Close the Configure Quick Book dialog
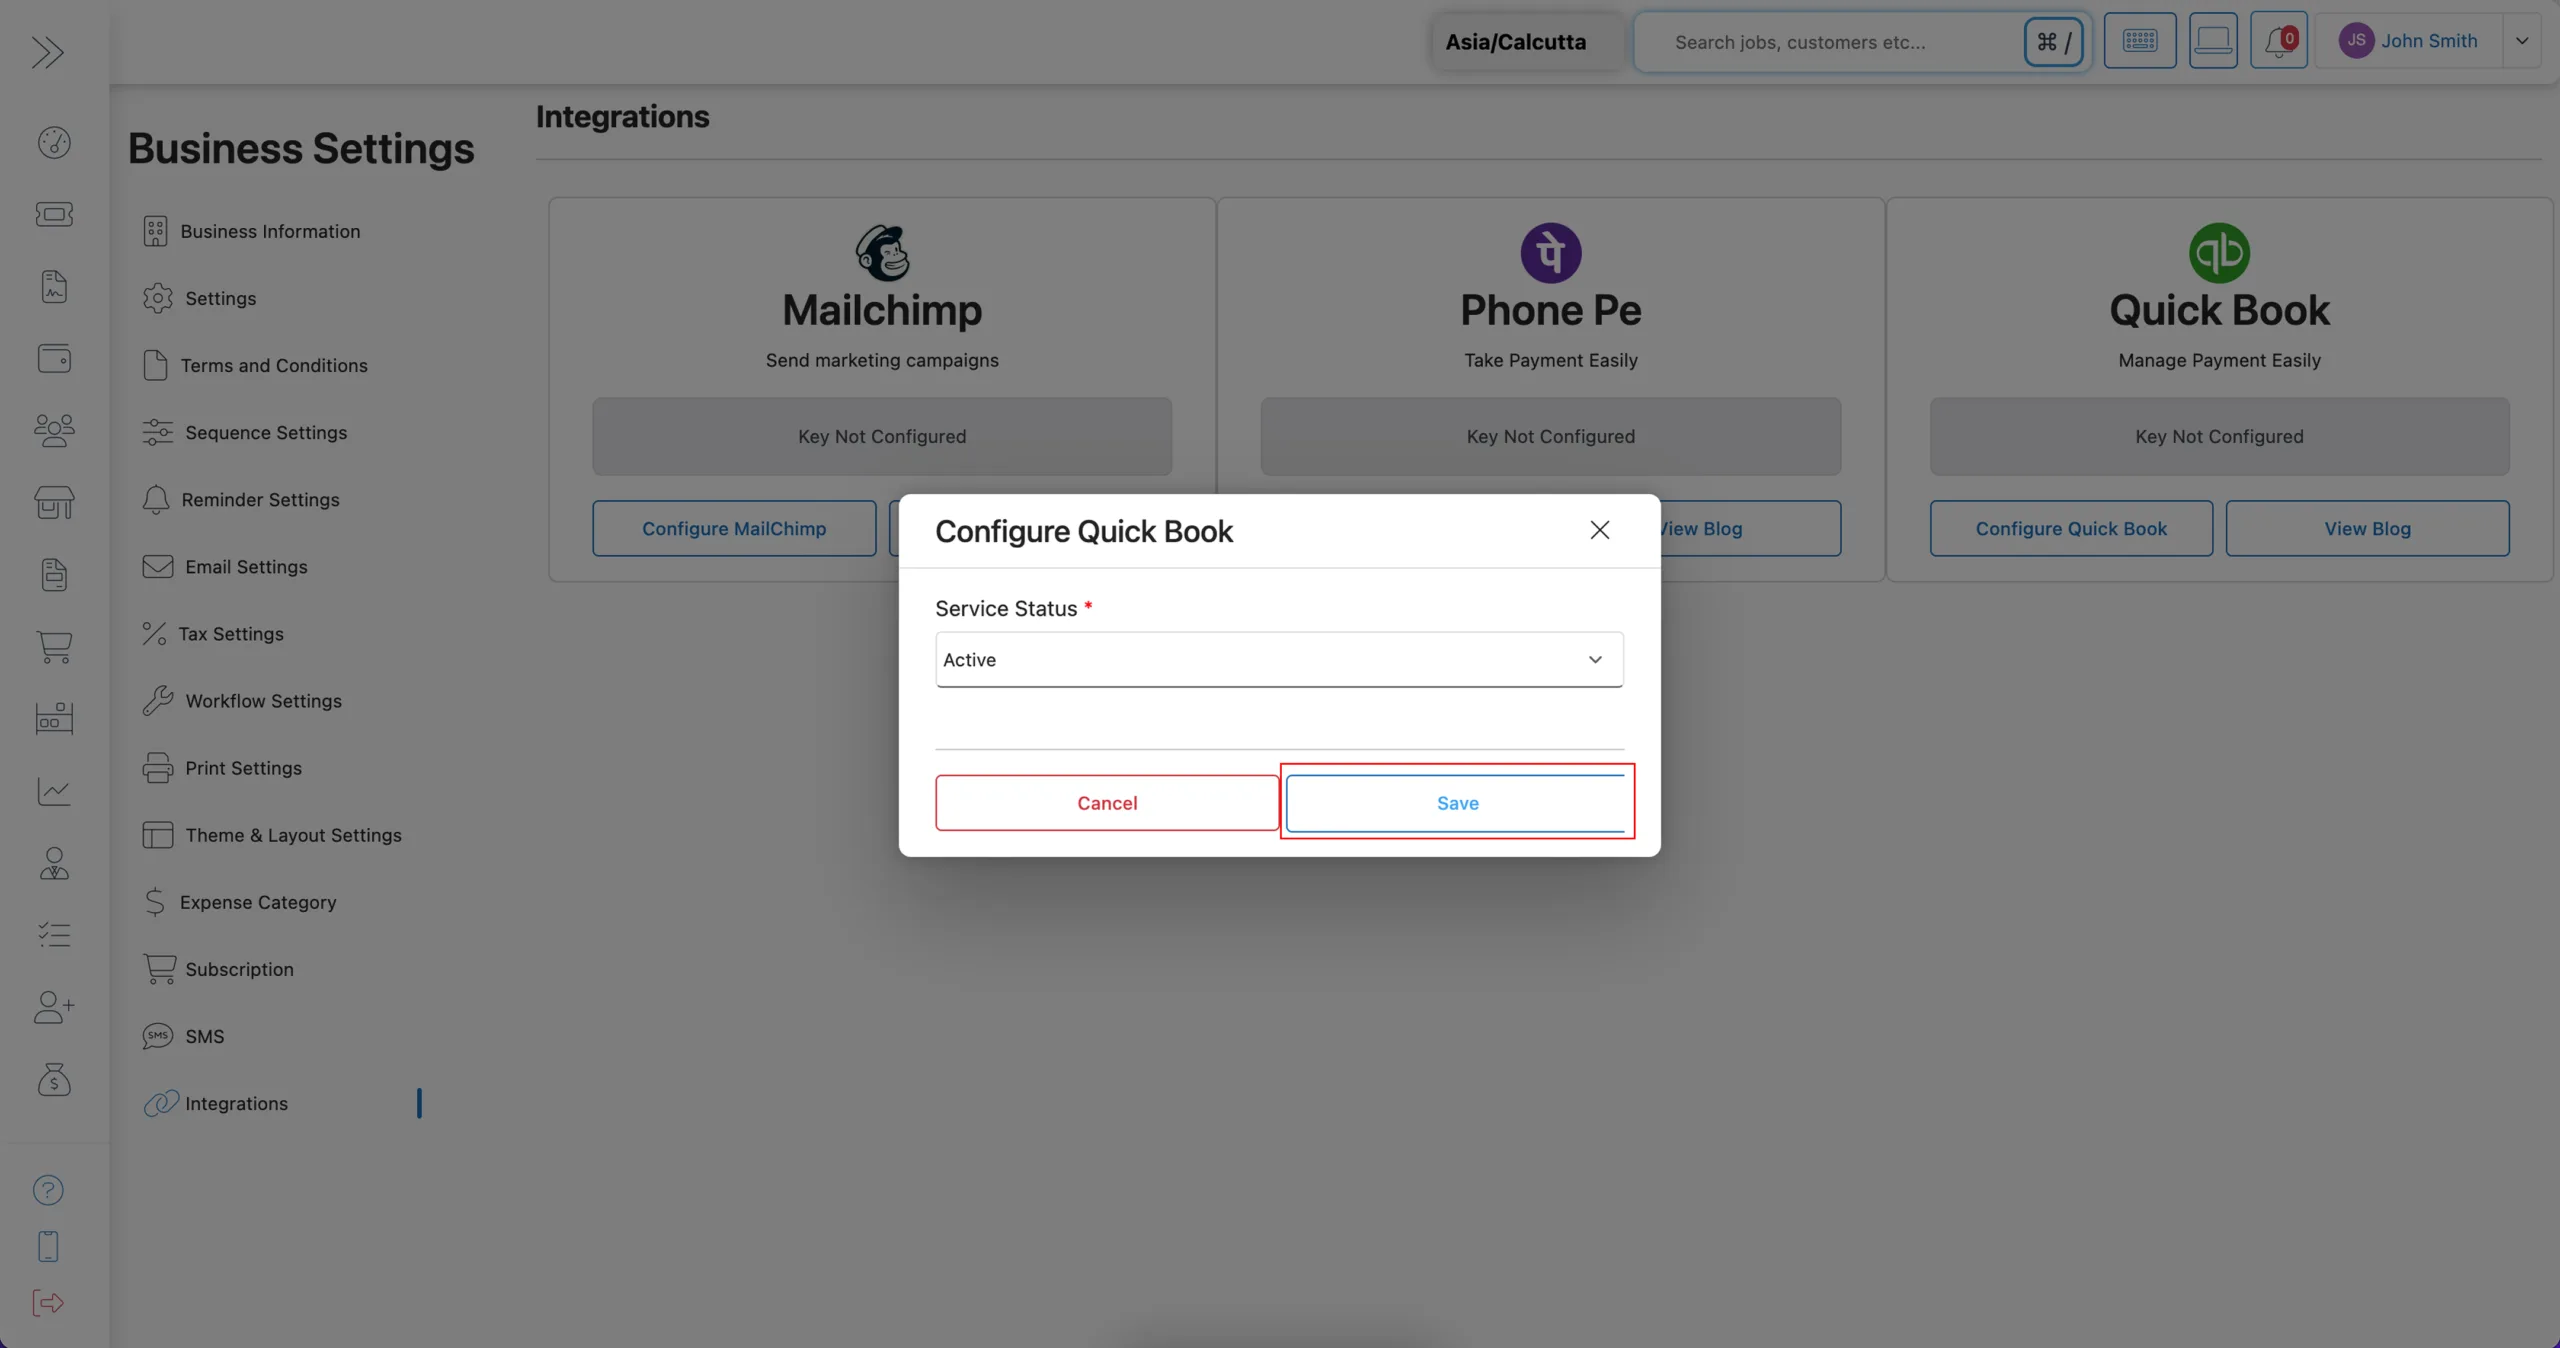The width and height of the screenshot is (2560, 1348). click(1600, 530)
